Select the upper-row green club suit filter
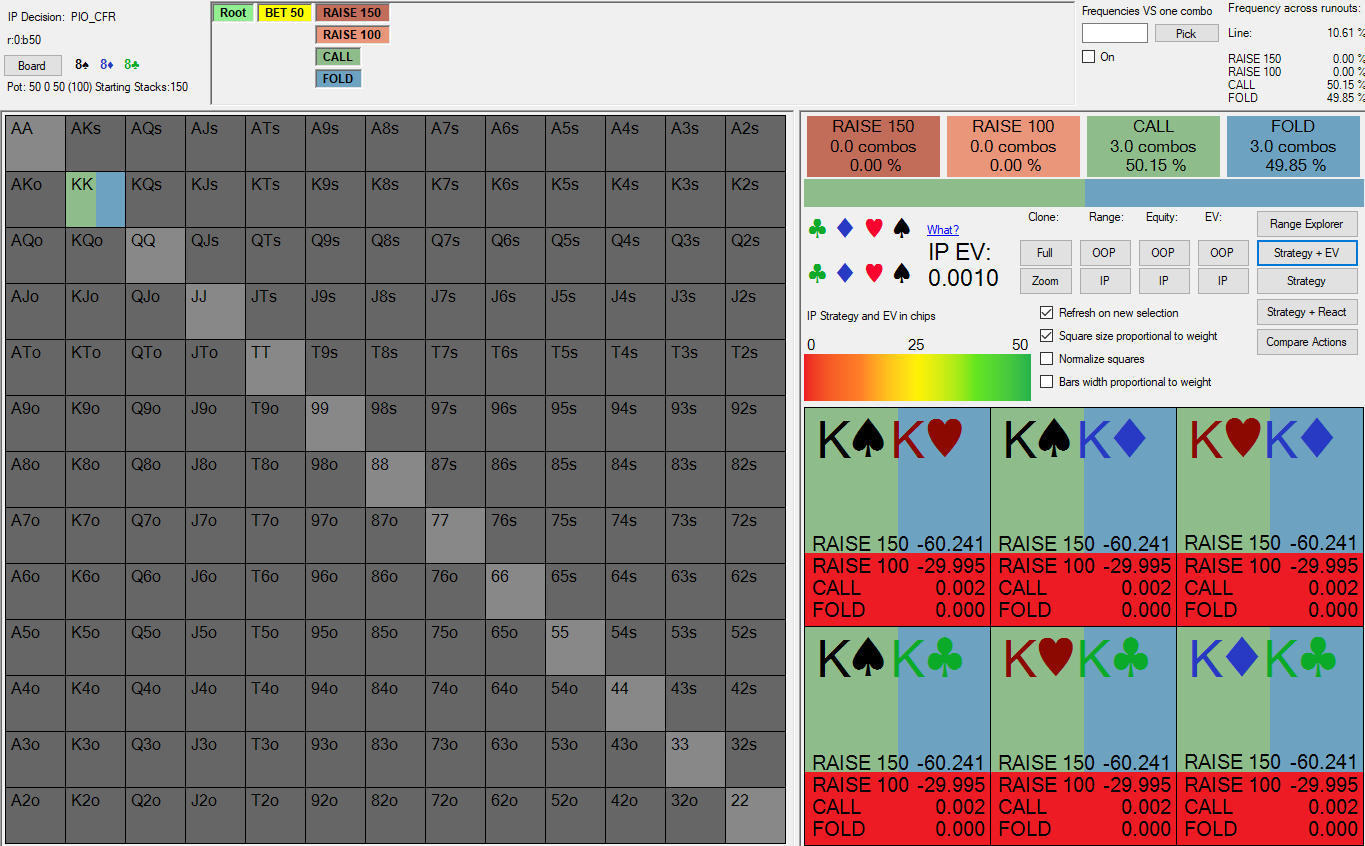1365x846 pixels. (817, 229)
